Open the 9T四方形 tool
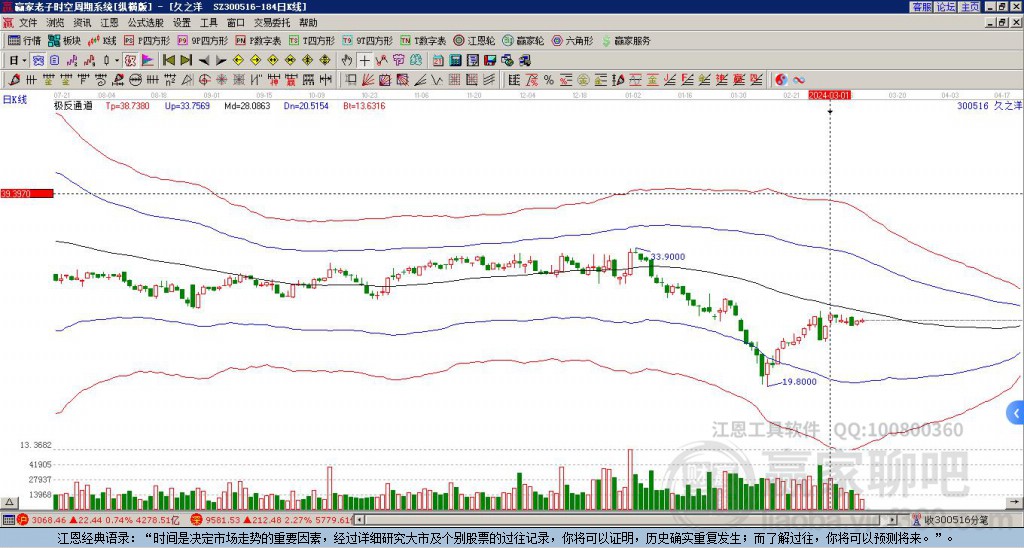1024x548 pixels. pyautogui.click(x=367, y=40)
